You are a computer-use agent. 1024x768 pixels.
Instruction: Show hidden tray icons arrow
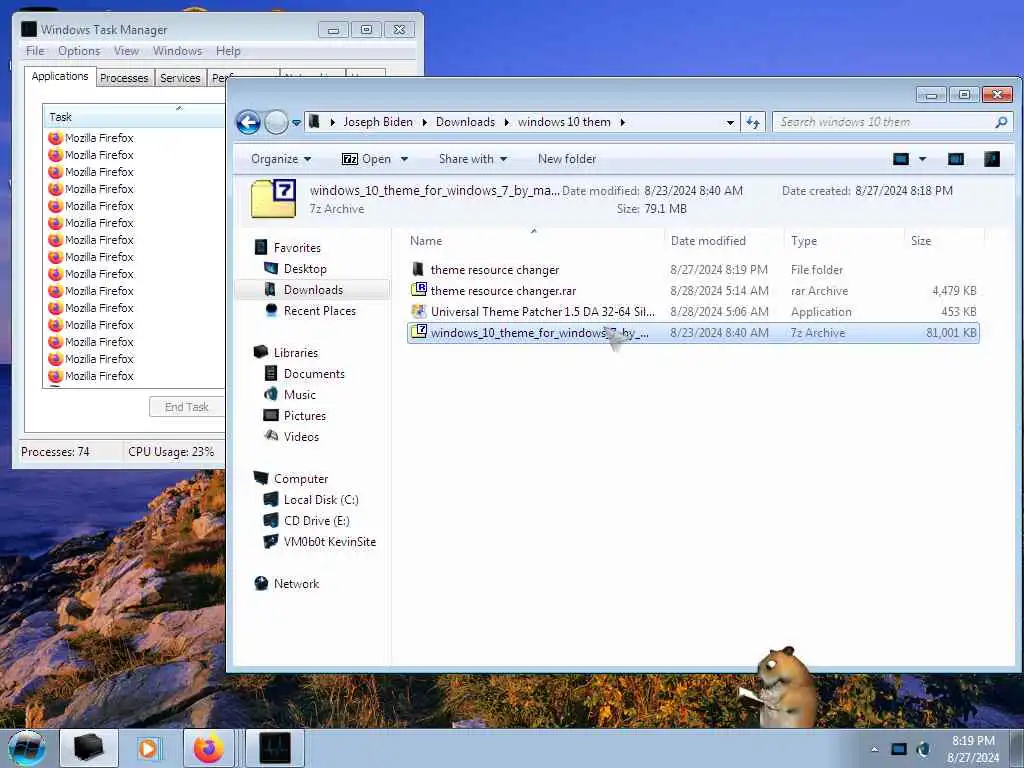tap(874, 749)
